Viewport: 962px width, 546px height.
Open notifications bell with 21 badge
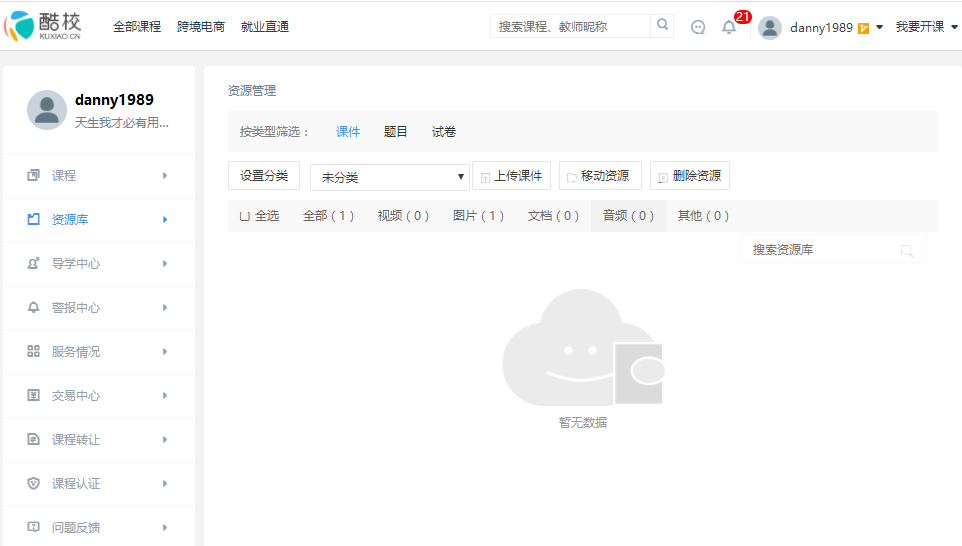[729, 27]
